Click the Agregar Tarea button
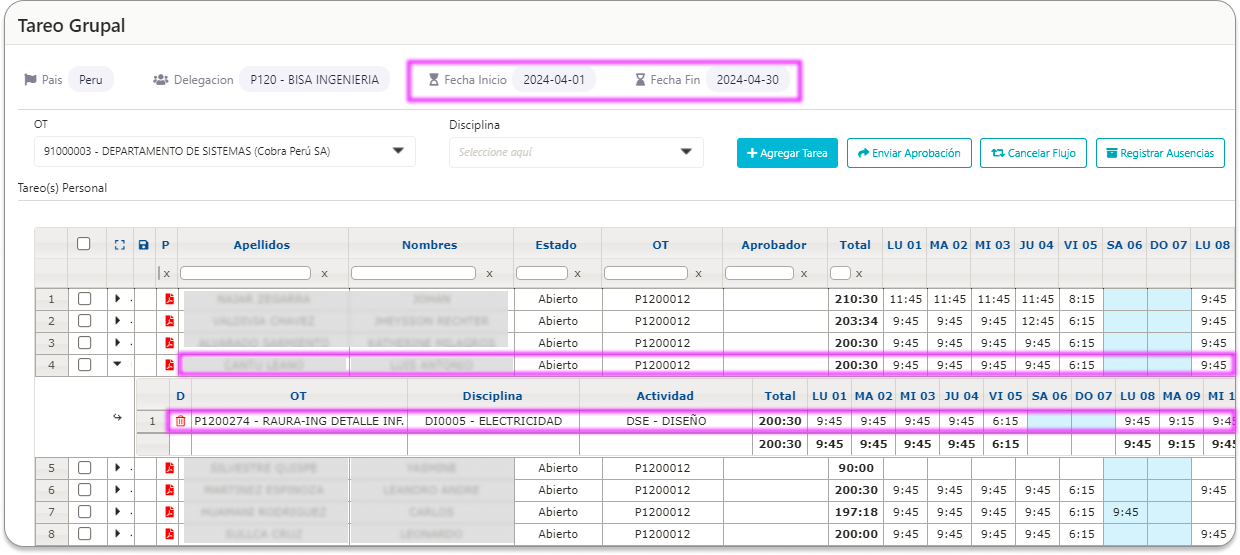Screen dimensions: 1240x555 [x=787, y=153]
